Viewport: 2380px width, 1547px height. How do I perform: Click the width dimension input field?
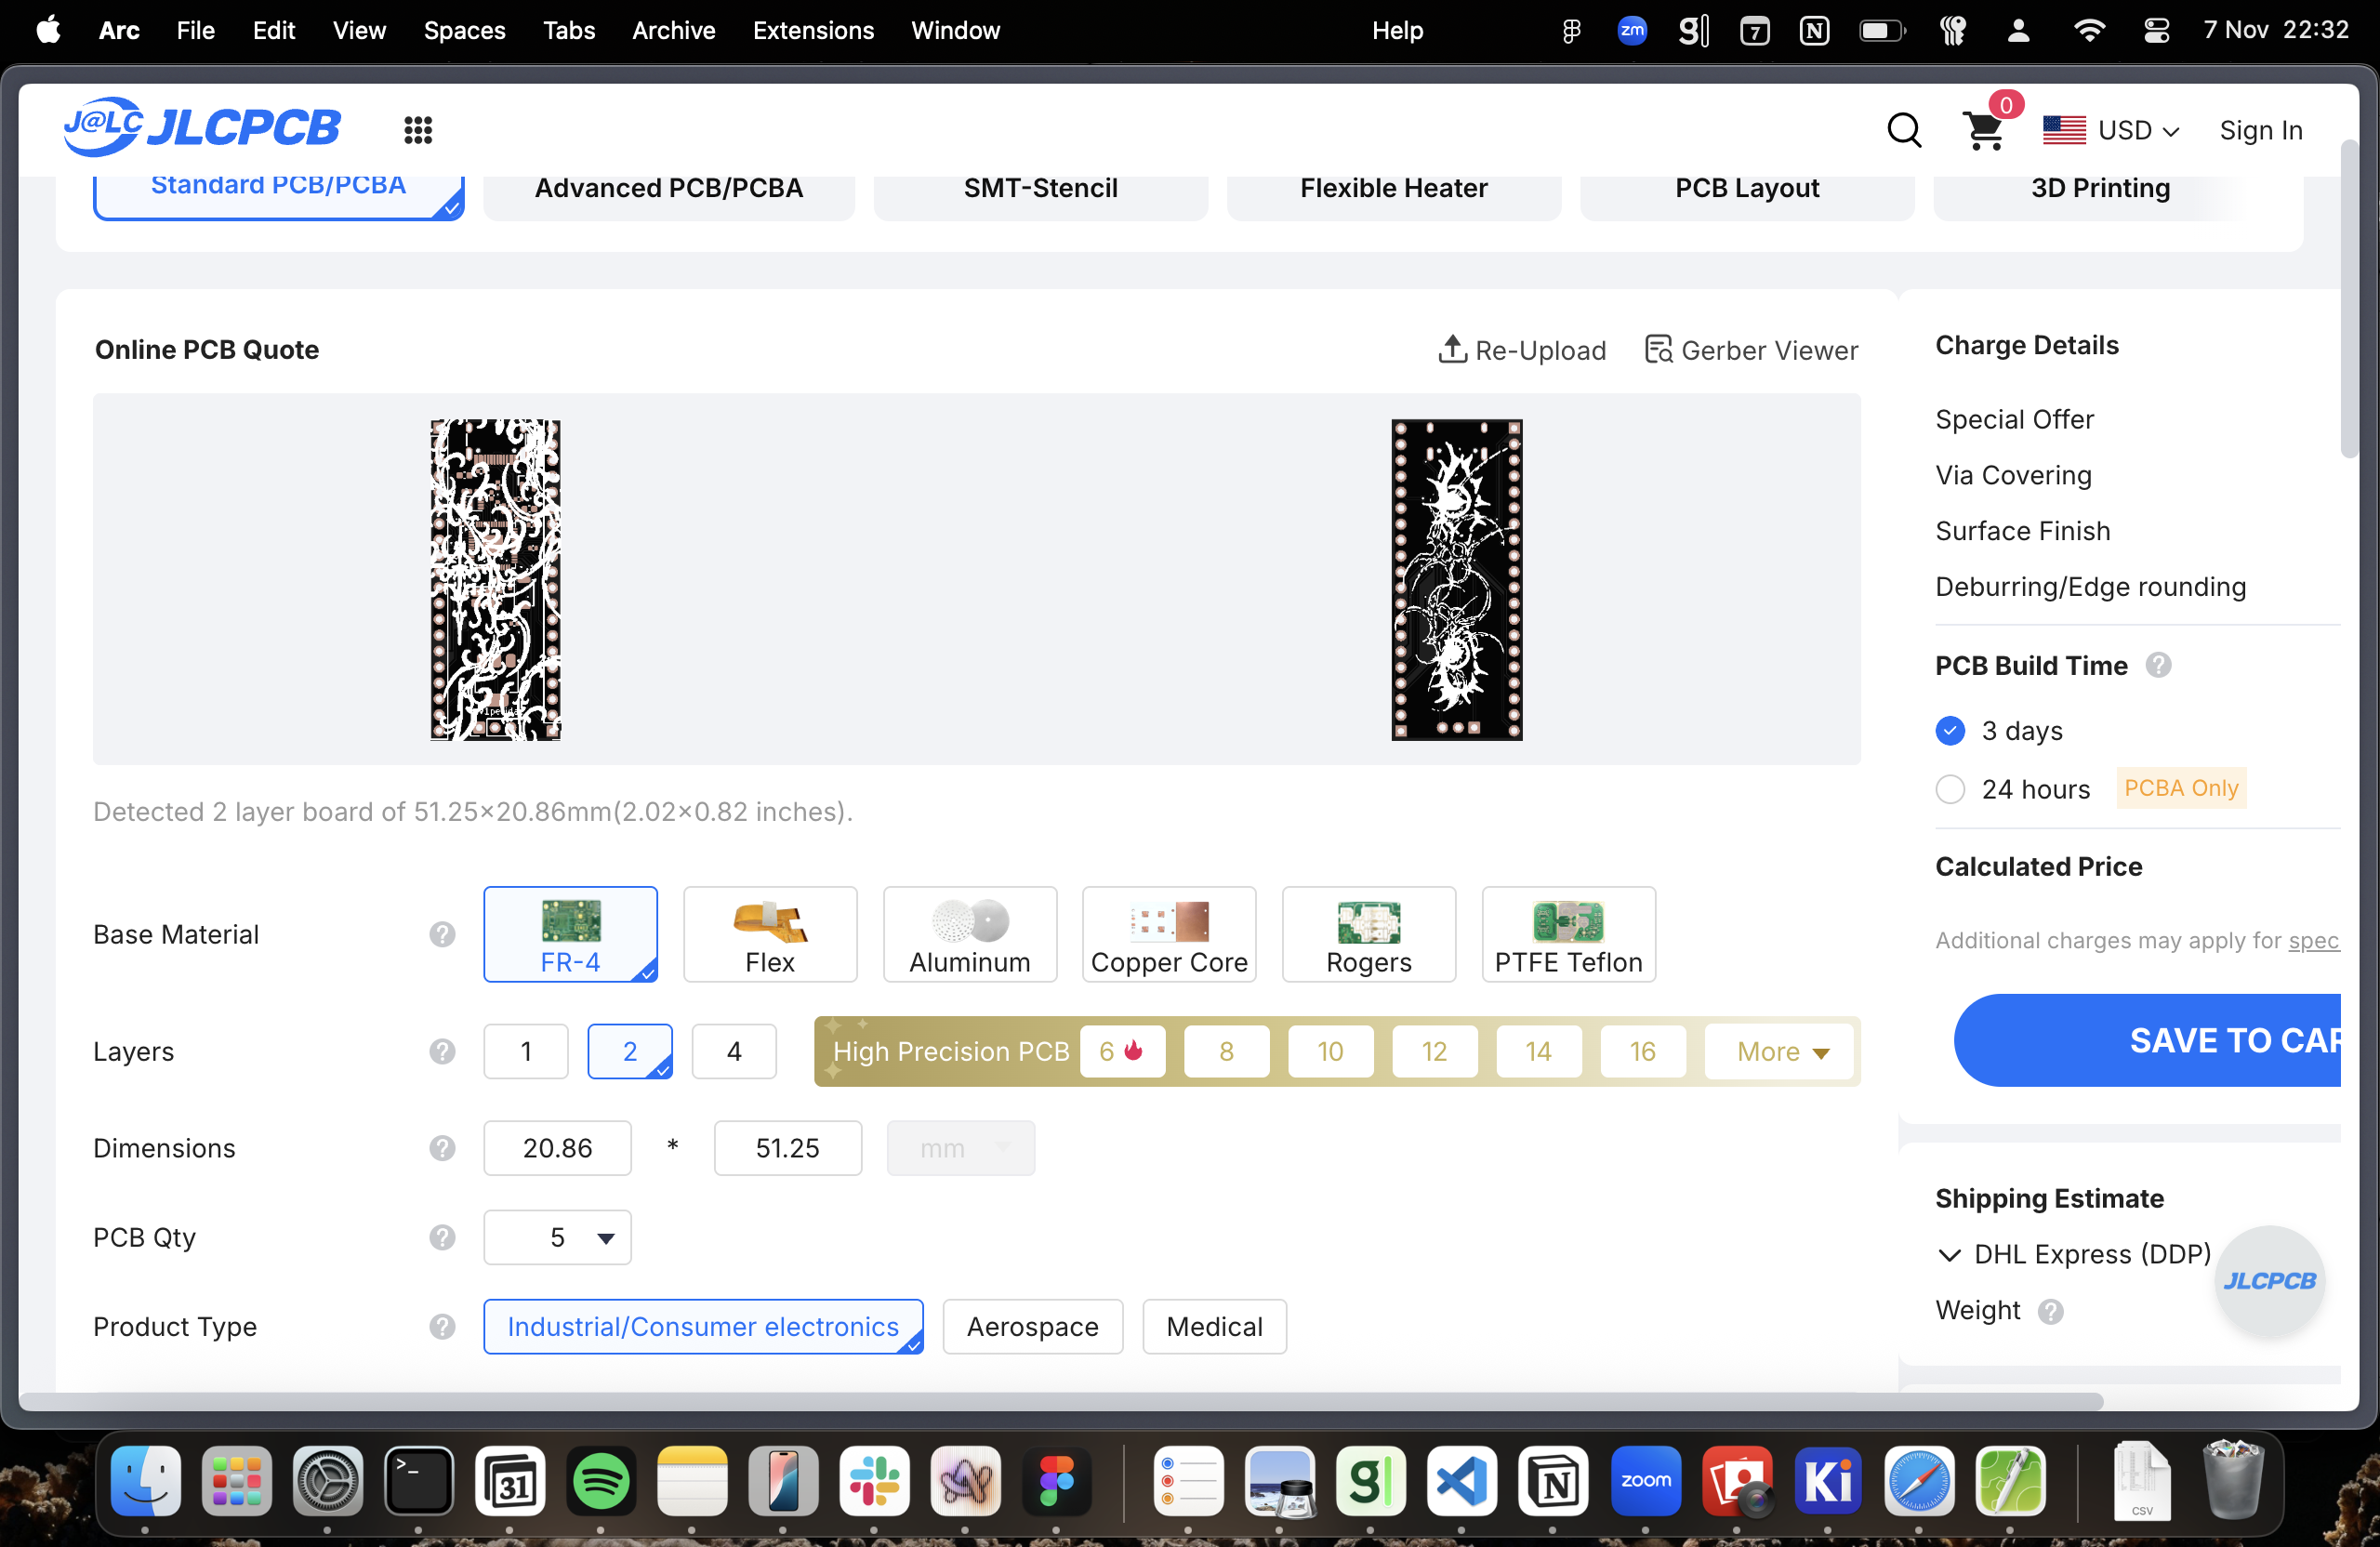coord(557,1148)
